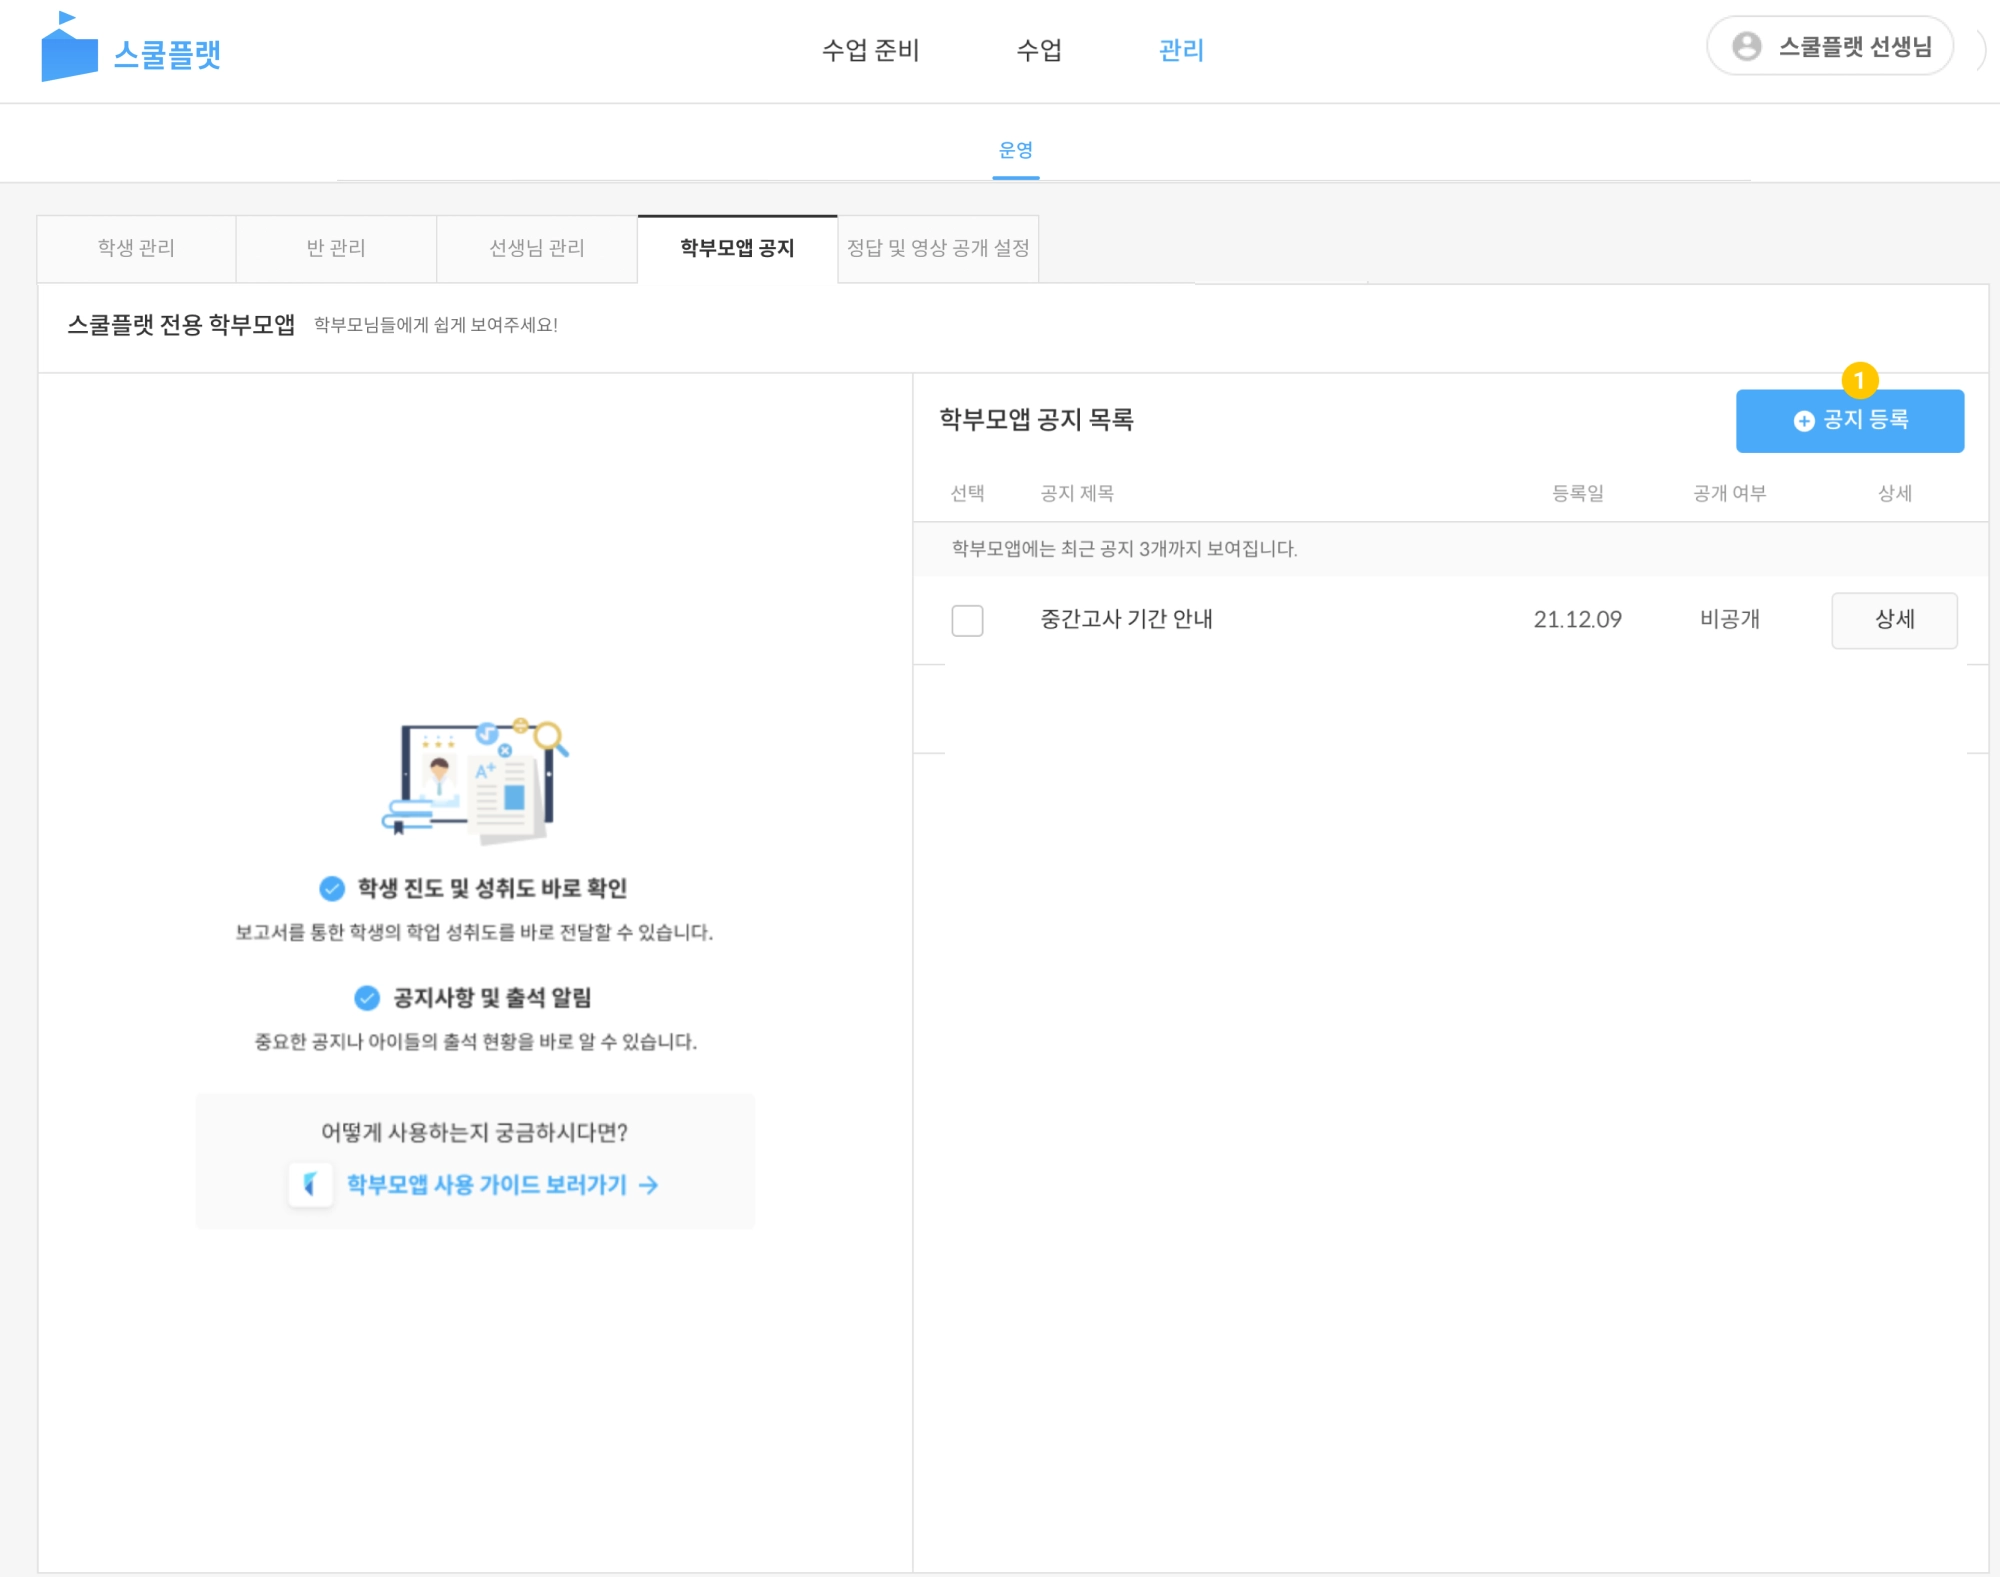This screenshot has width=2000, height=1577.
Task: Select the 관리 top menu
Action: click(1181, 50)
